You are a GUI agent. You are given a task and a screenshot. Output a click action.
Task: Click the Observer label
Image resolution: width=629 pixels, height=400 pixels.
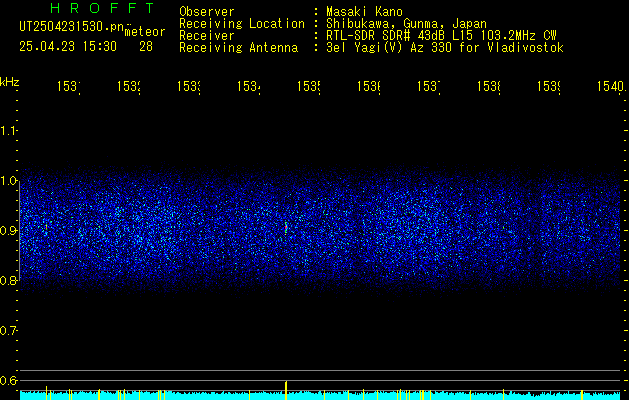coord(207,12)
